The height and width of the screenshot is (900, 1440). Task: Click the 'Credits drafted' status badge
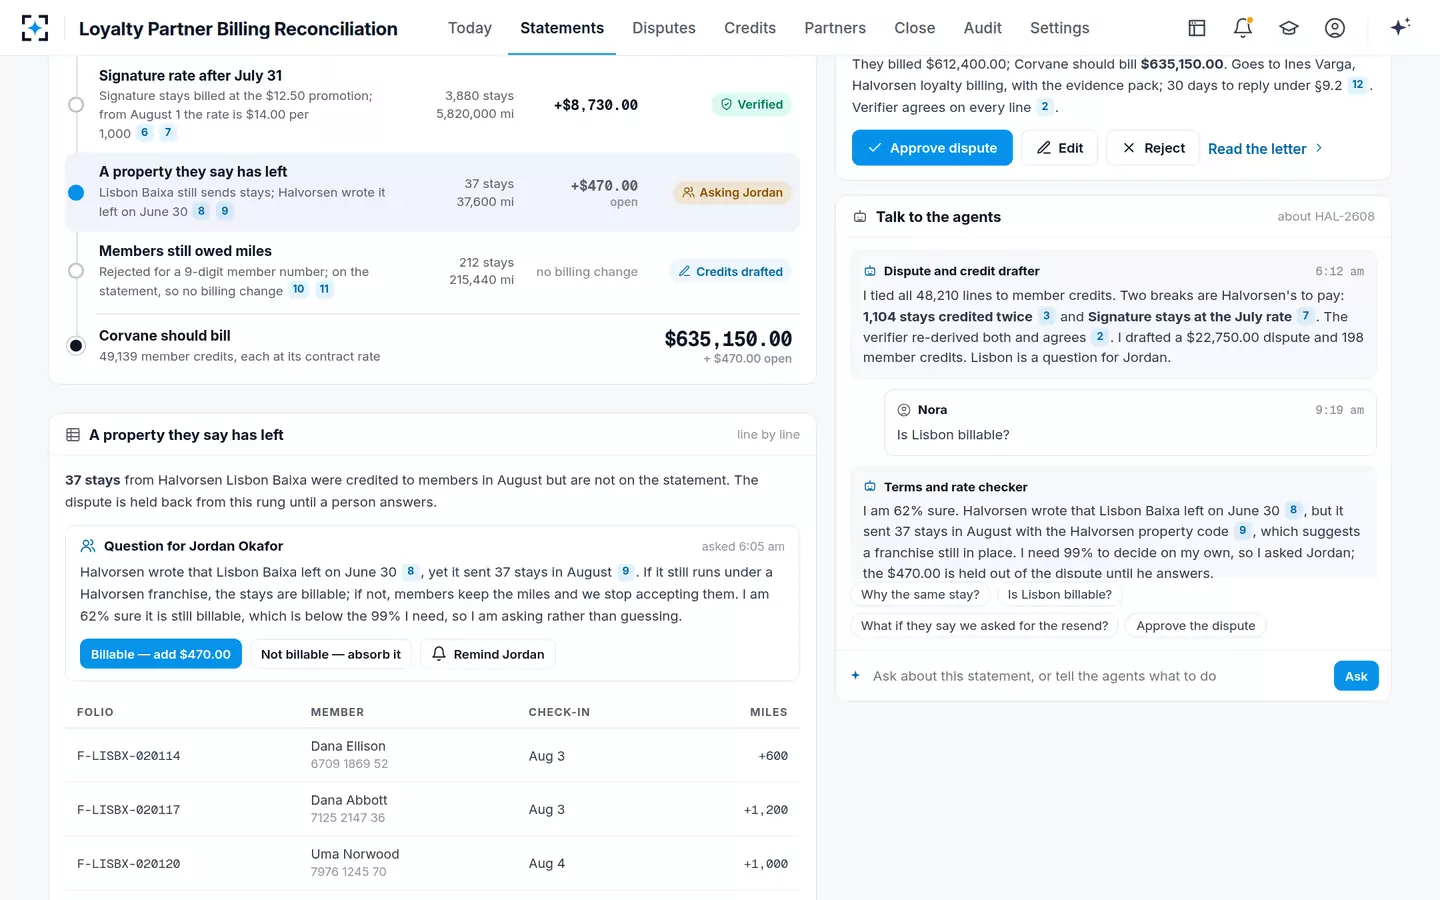[730, 271]
